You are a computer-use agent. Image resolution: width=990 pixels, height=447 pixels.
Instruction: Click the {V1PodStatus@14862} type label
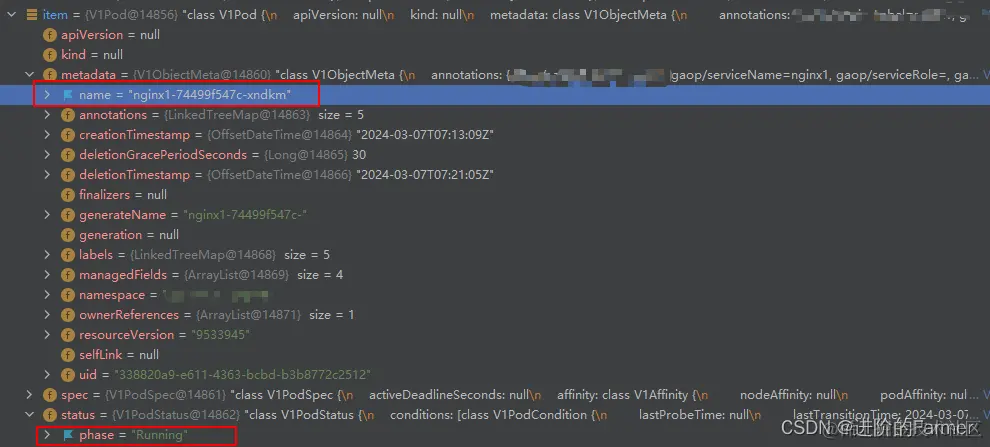pyautogui.click(x=176, y=415)
